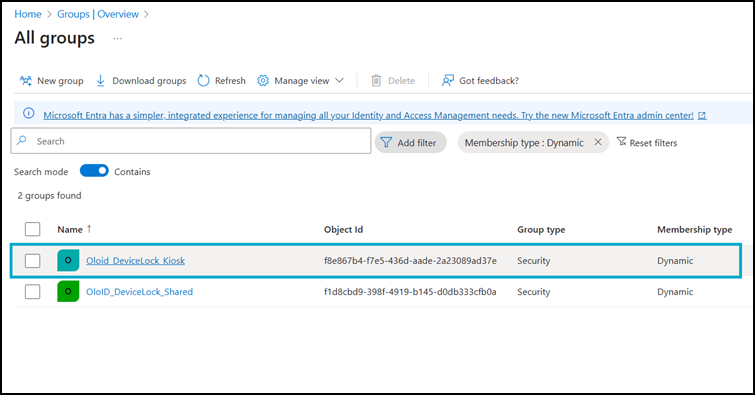Click the Got feedback person icon
Viewport: 755px width, 395px height.
(x=448, y=80)
